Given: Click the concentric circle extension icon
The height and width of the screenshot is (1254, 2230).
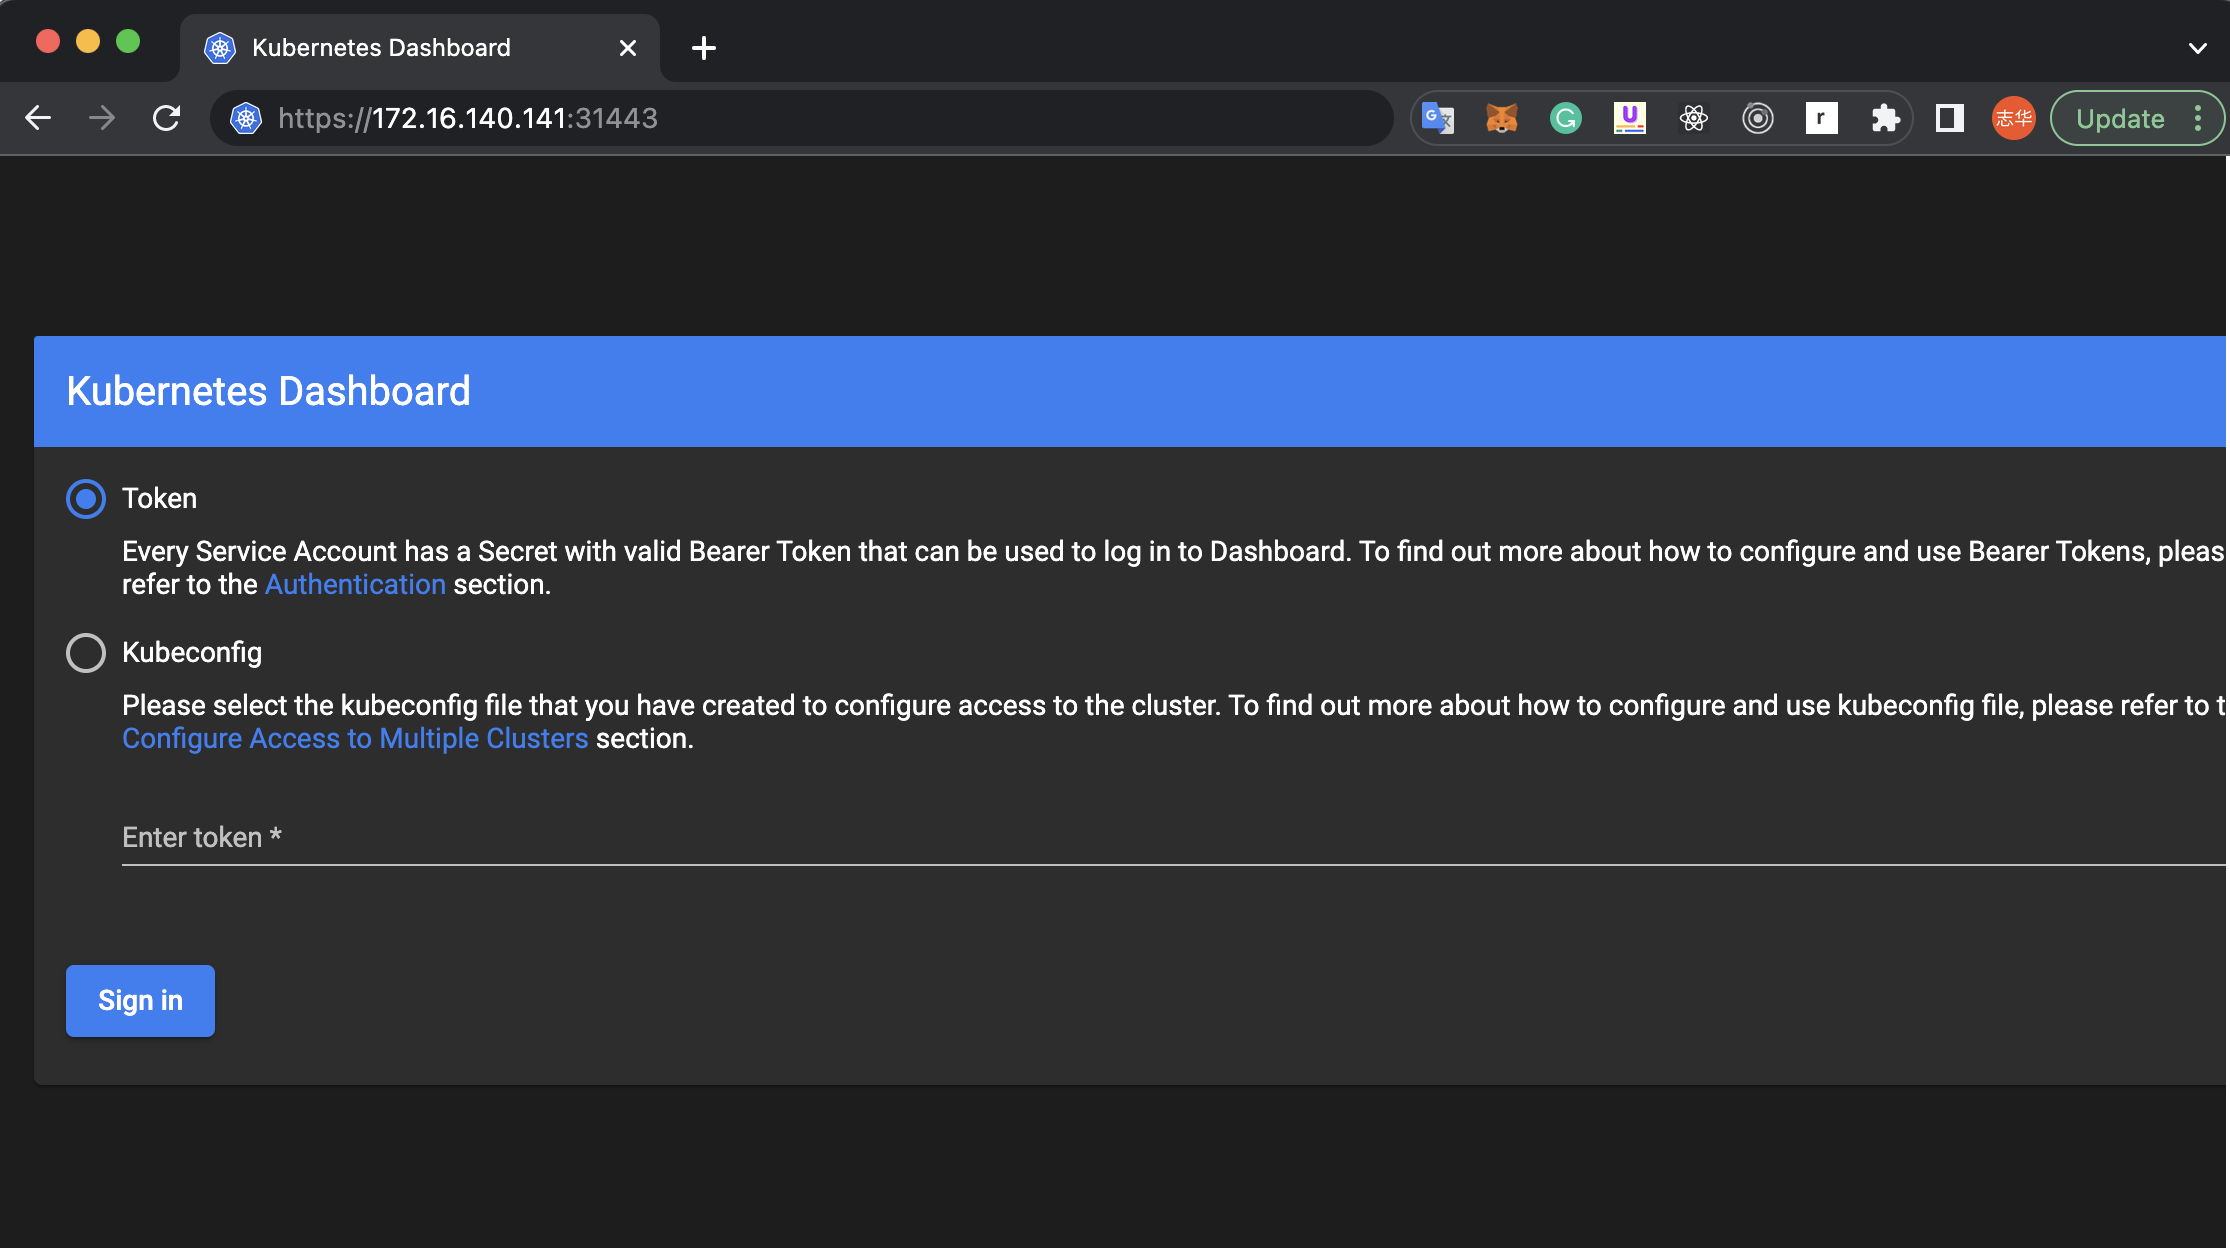Looking at the screenshot, I should 1758,118.
